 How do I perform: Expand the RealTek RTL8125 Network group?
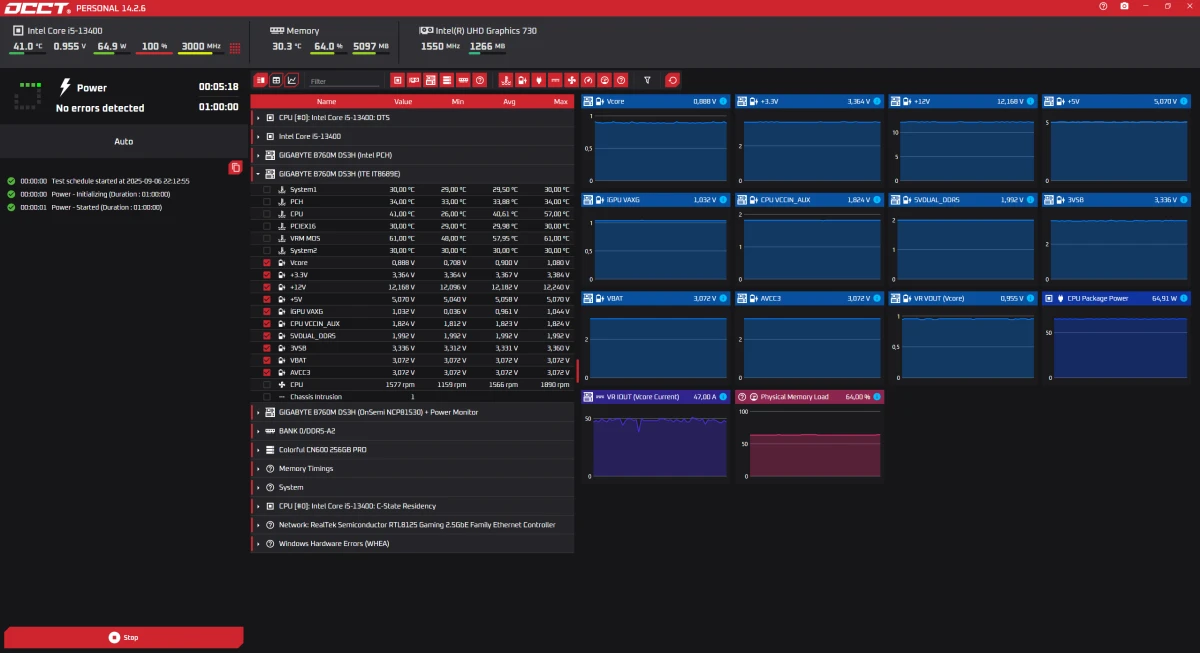coord(258,525)
